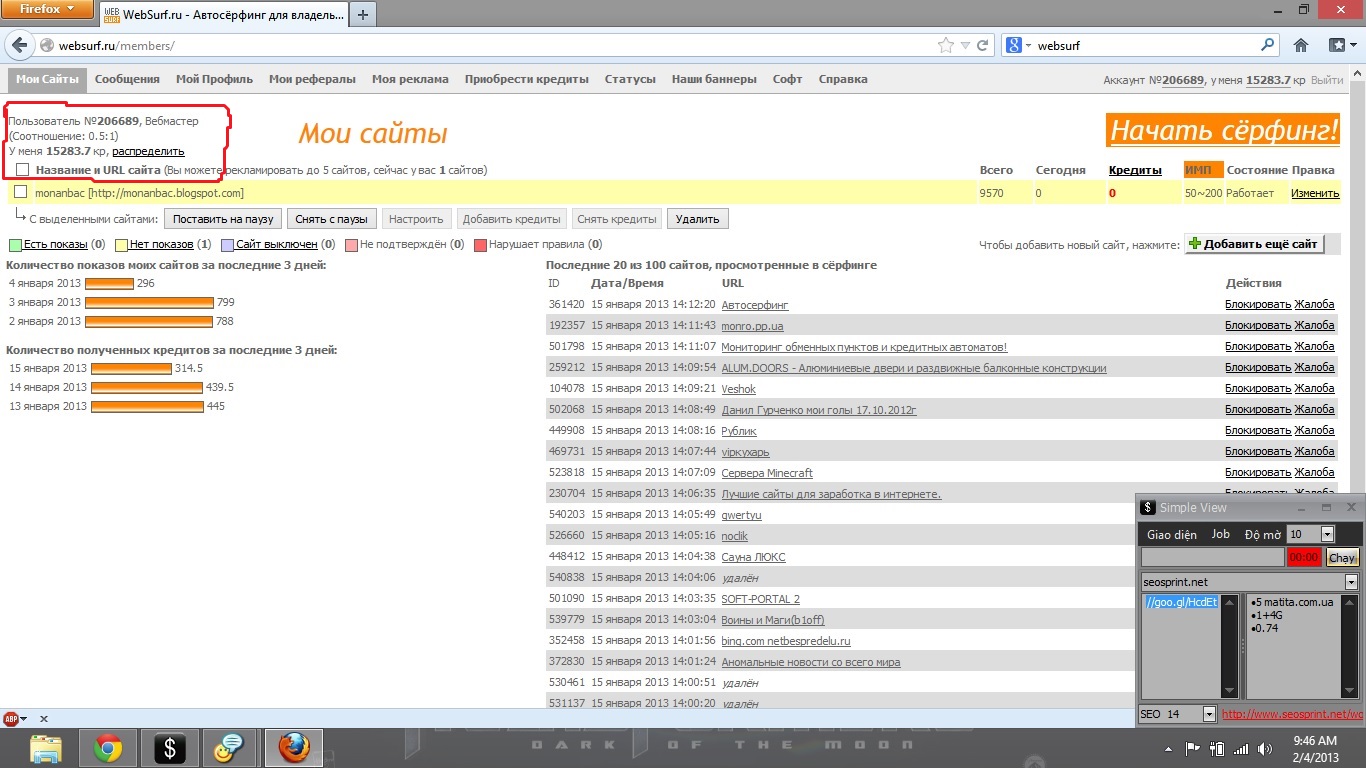Viewport: 1366px width, 768px height.
Task: Click the battery power icon in tray
Action: point(1217,748)
